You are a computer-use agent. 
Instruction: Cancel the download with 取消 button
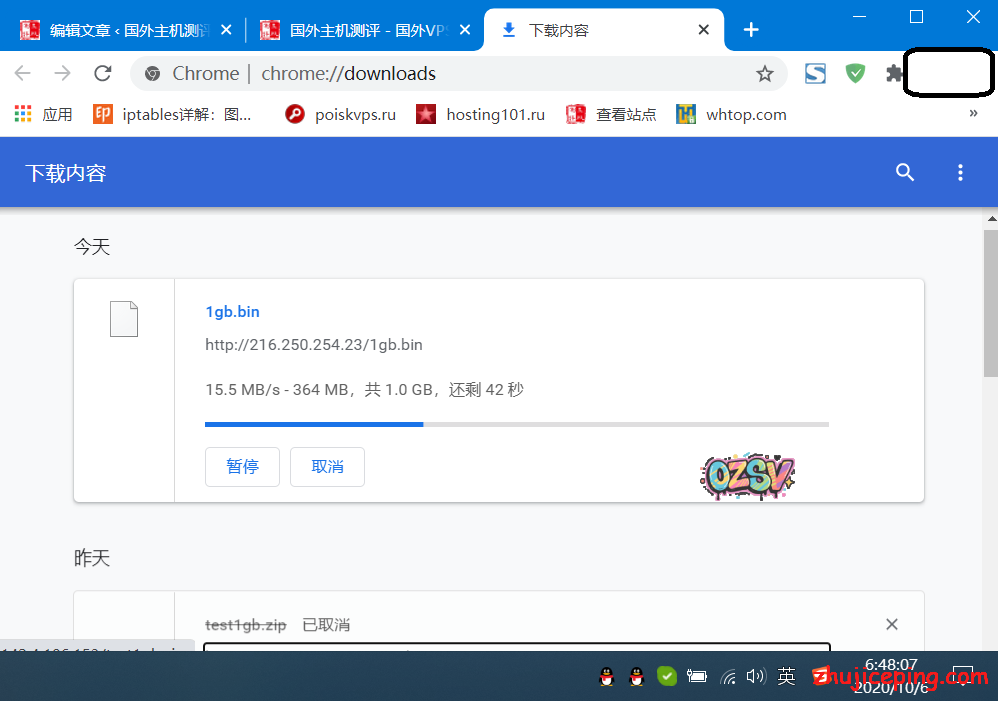(327, 467)
